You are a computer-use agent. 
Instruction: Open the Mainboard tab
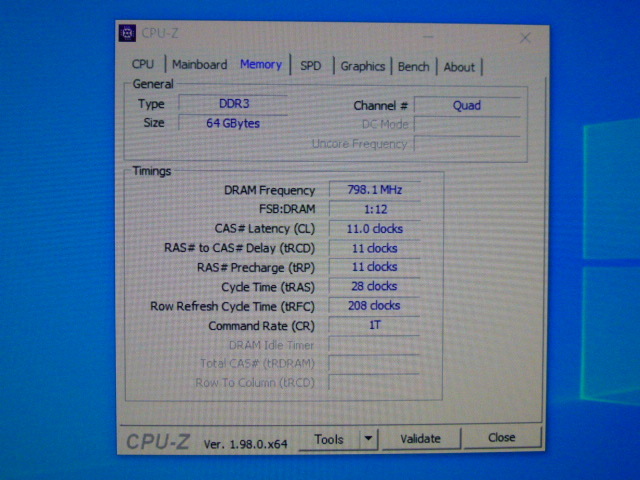tap(199, 64)
